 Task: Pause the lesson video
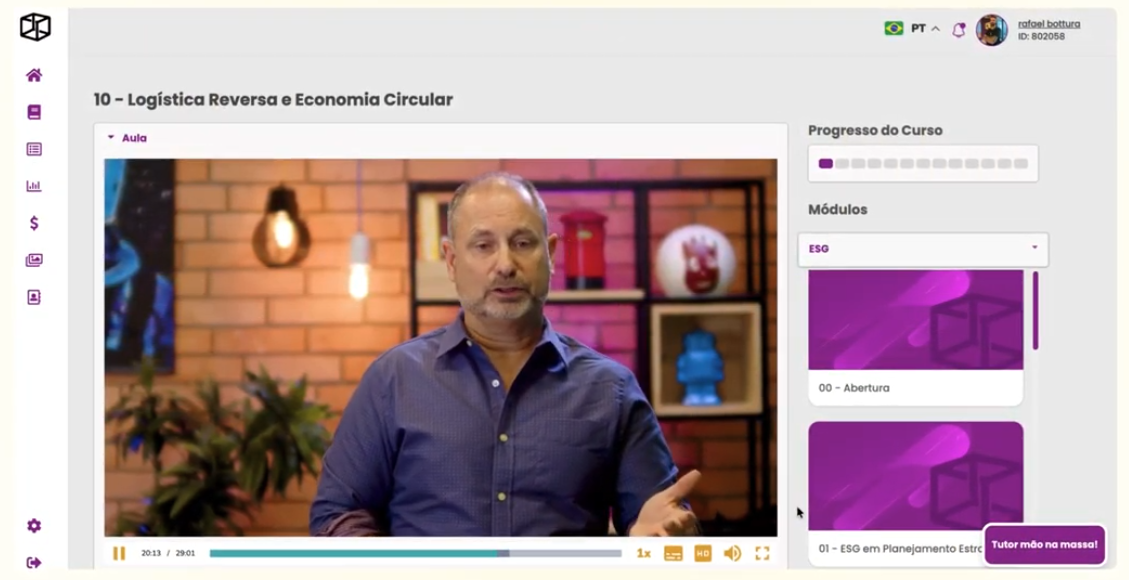119,553
